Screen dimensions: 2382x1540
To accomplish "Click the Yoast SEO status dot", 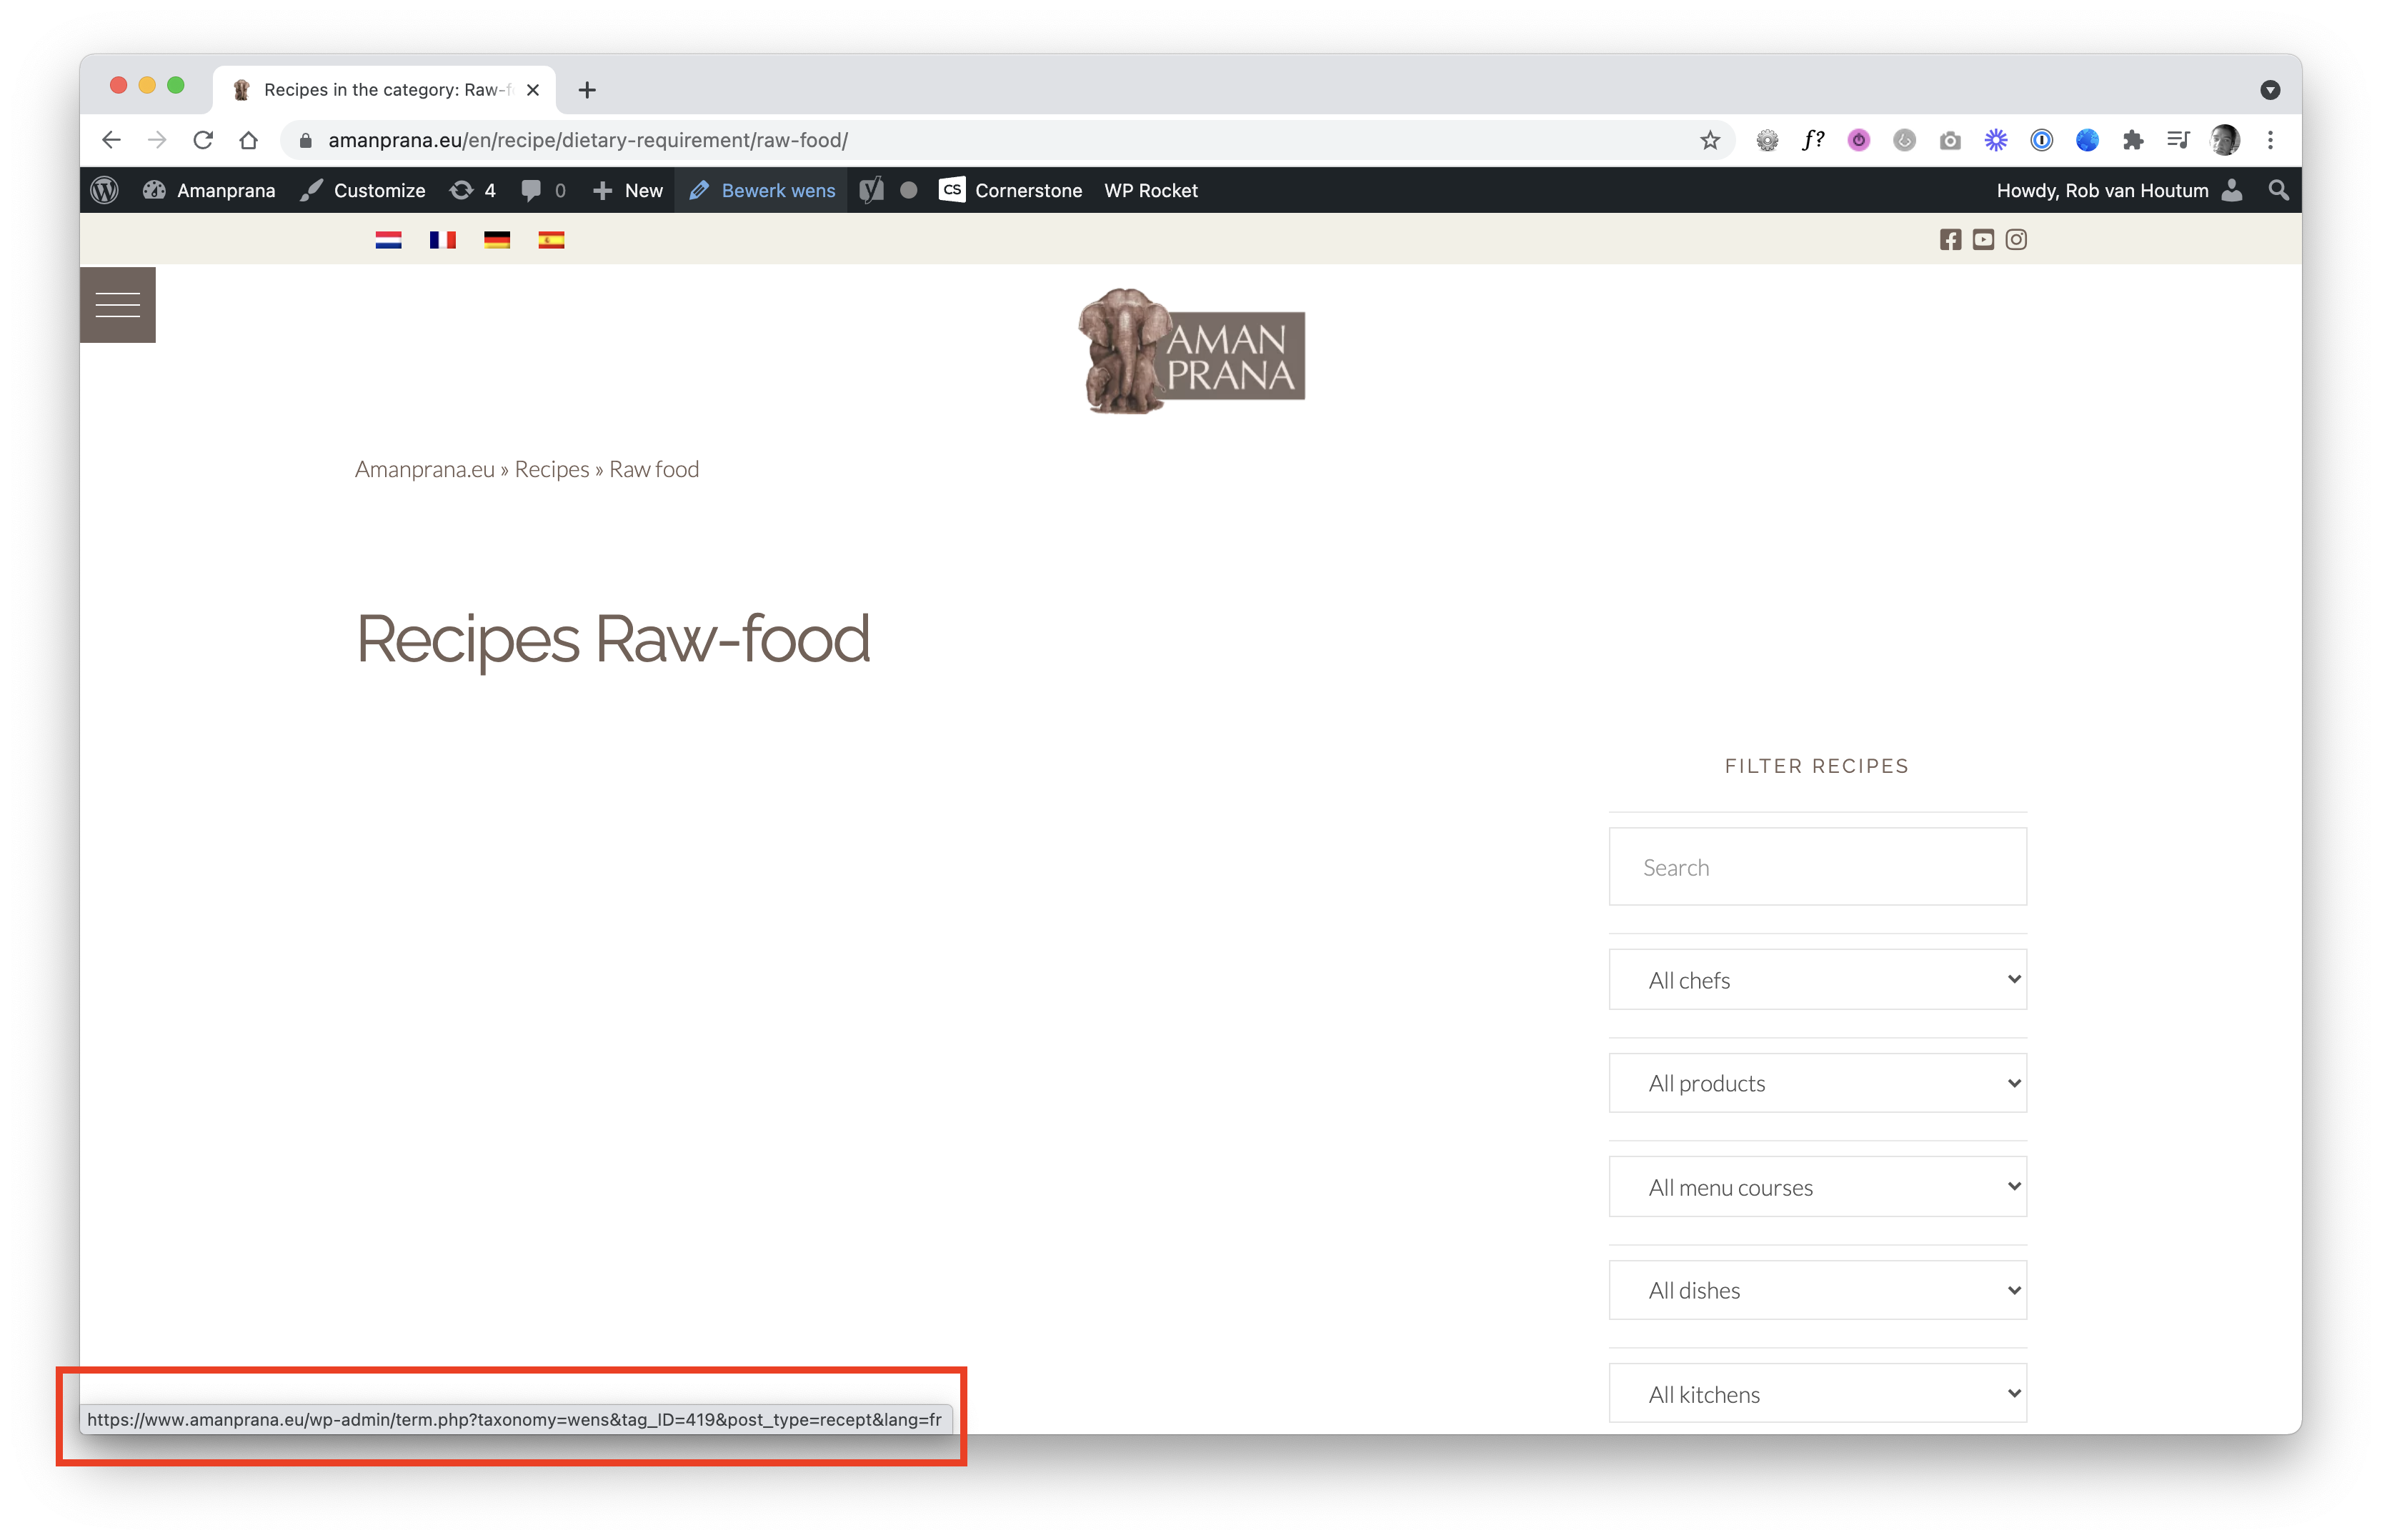I will (x=909, y=190).
